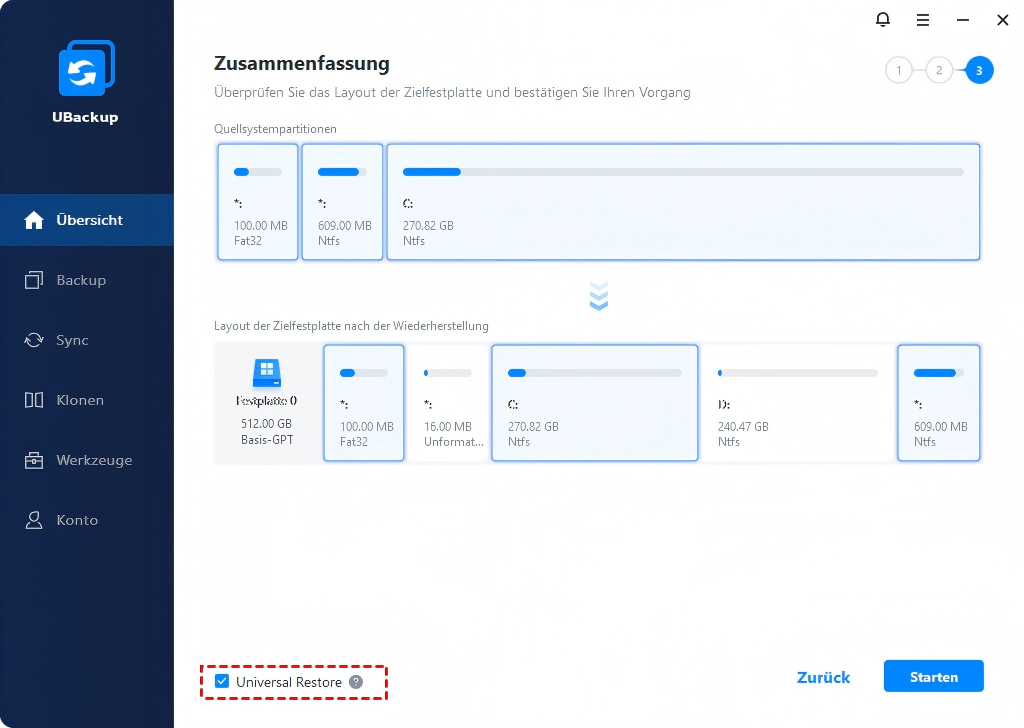Jump to wizard step 2

tap(939, 70)
